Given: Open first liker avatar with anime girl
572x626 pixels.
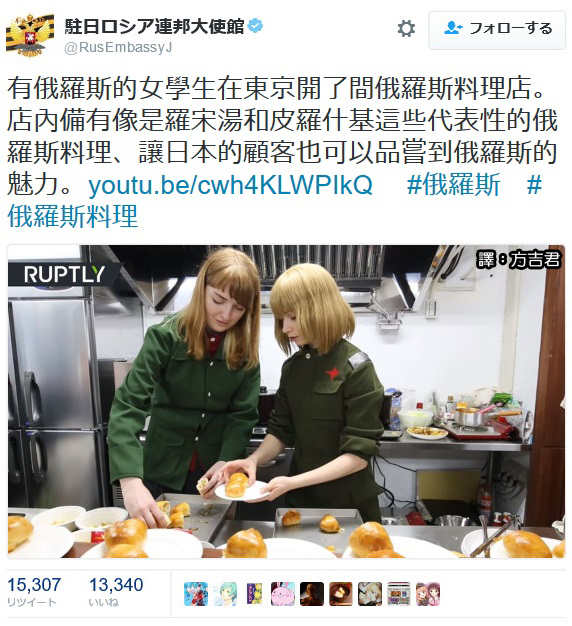Looking at the screenshot, I should [x=196, y=594].
